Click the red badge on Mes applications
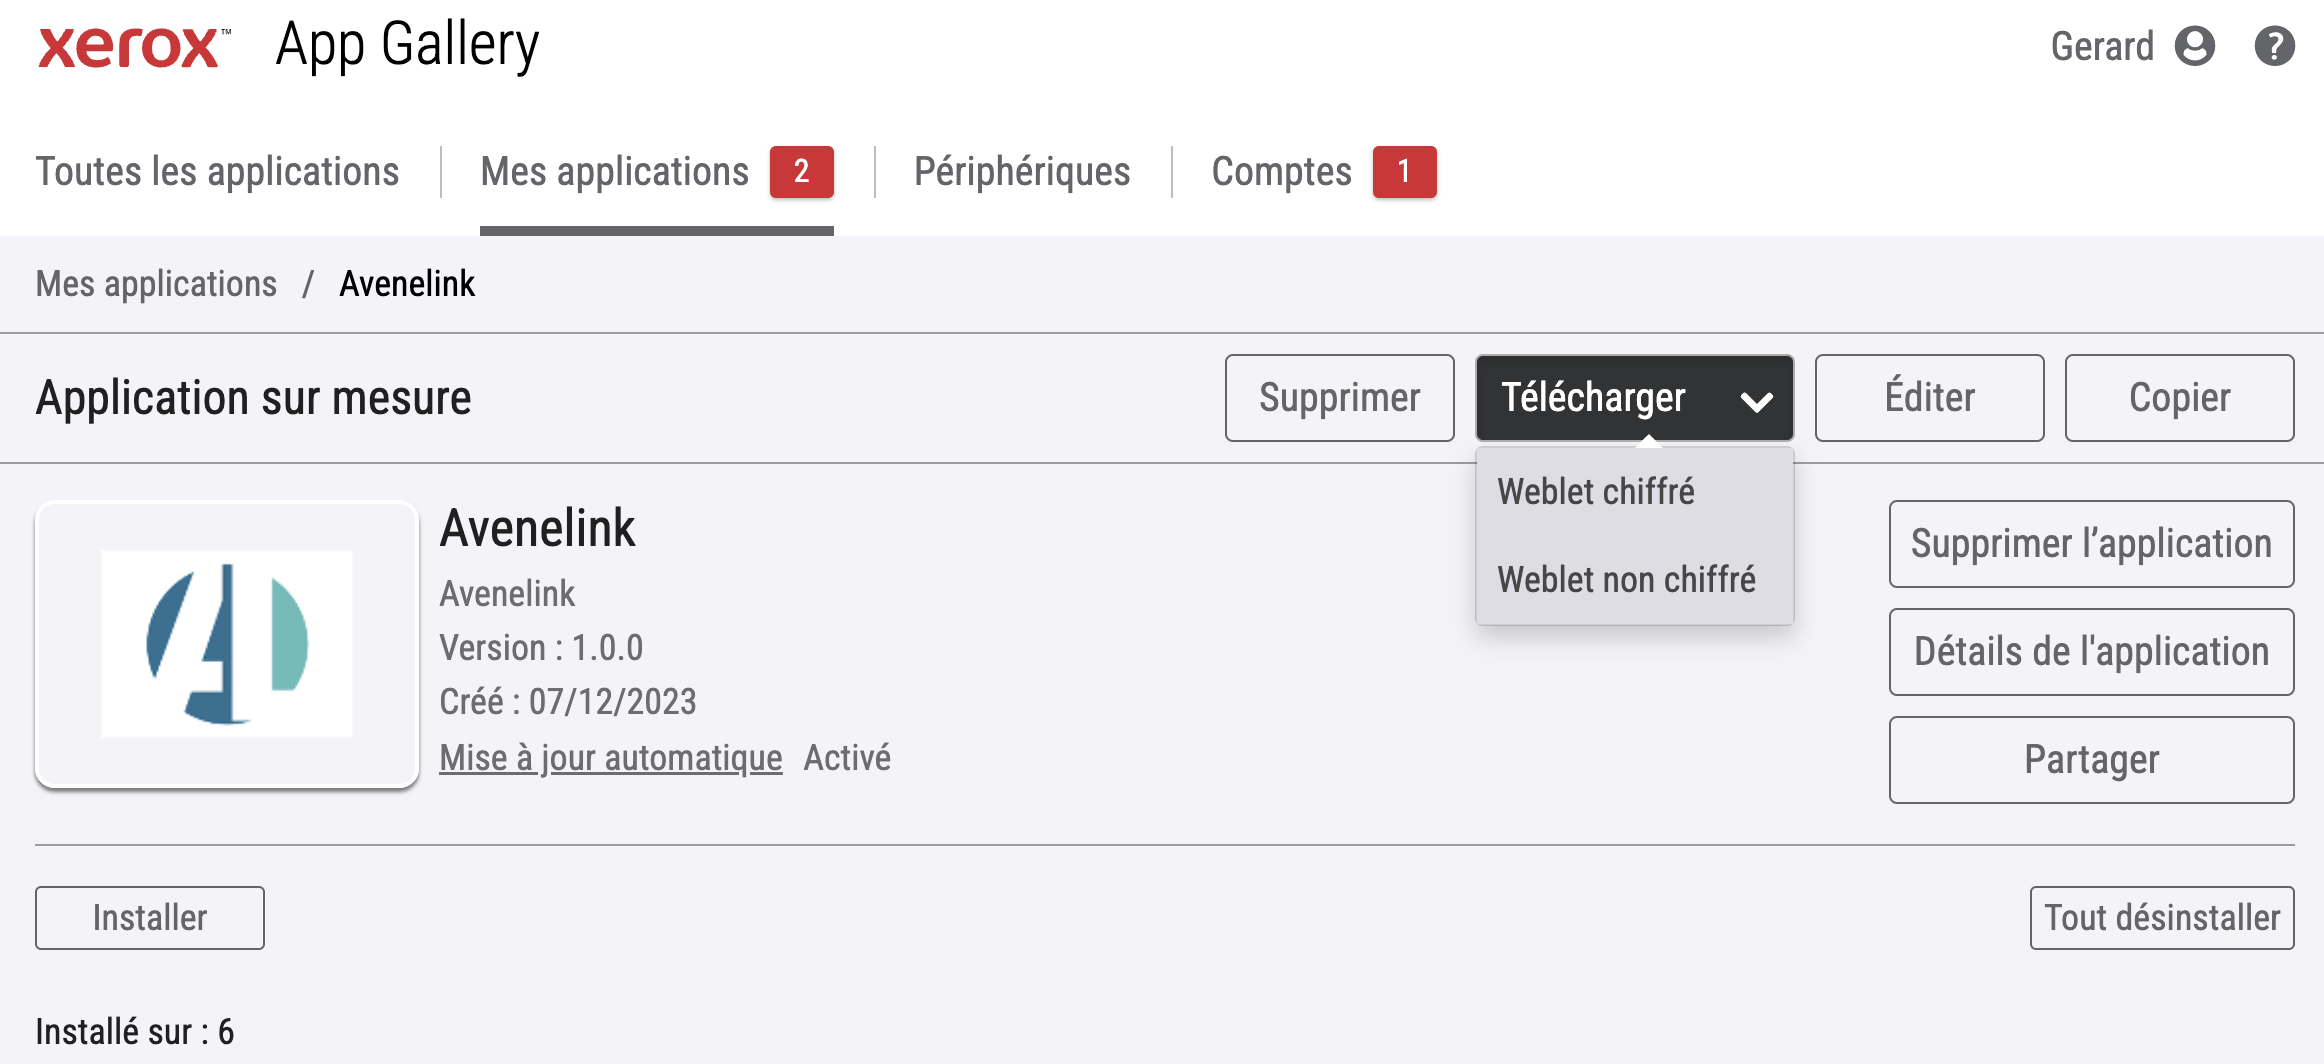Viewport: 2324px width, 1064px height. (801, 172)
